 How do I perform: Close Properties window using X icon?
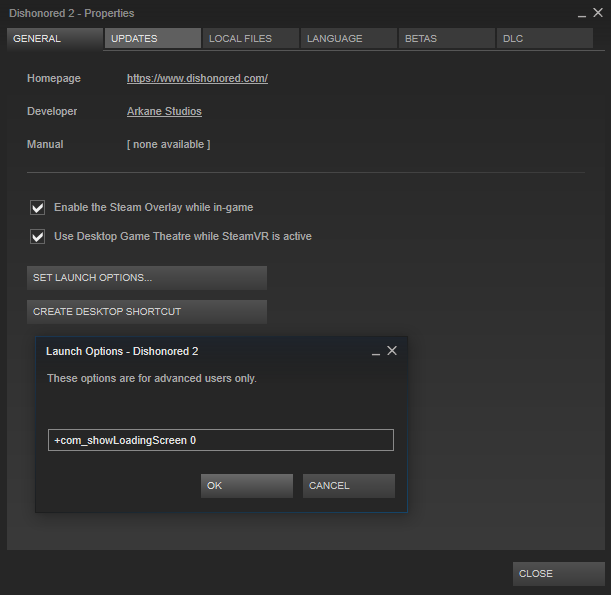(x=598, y=13)
